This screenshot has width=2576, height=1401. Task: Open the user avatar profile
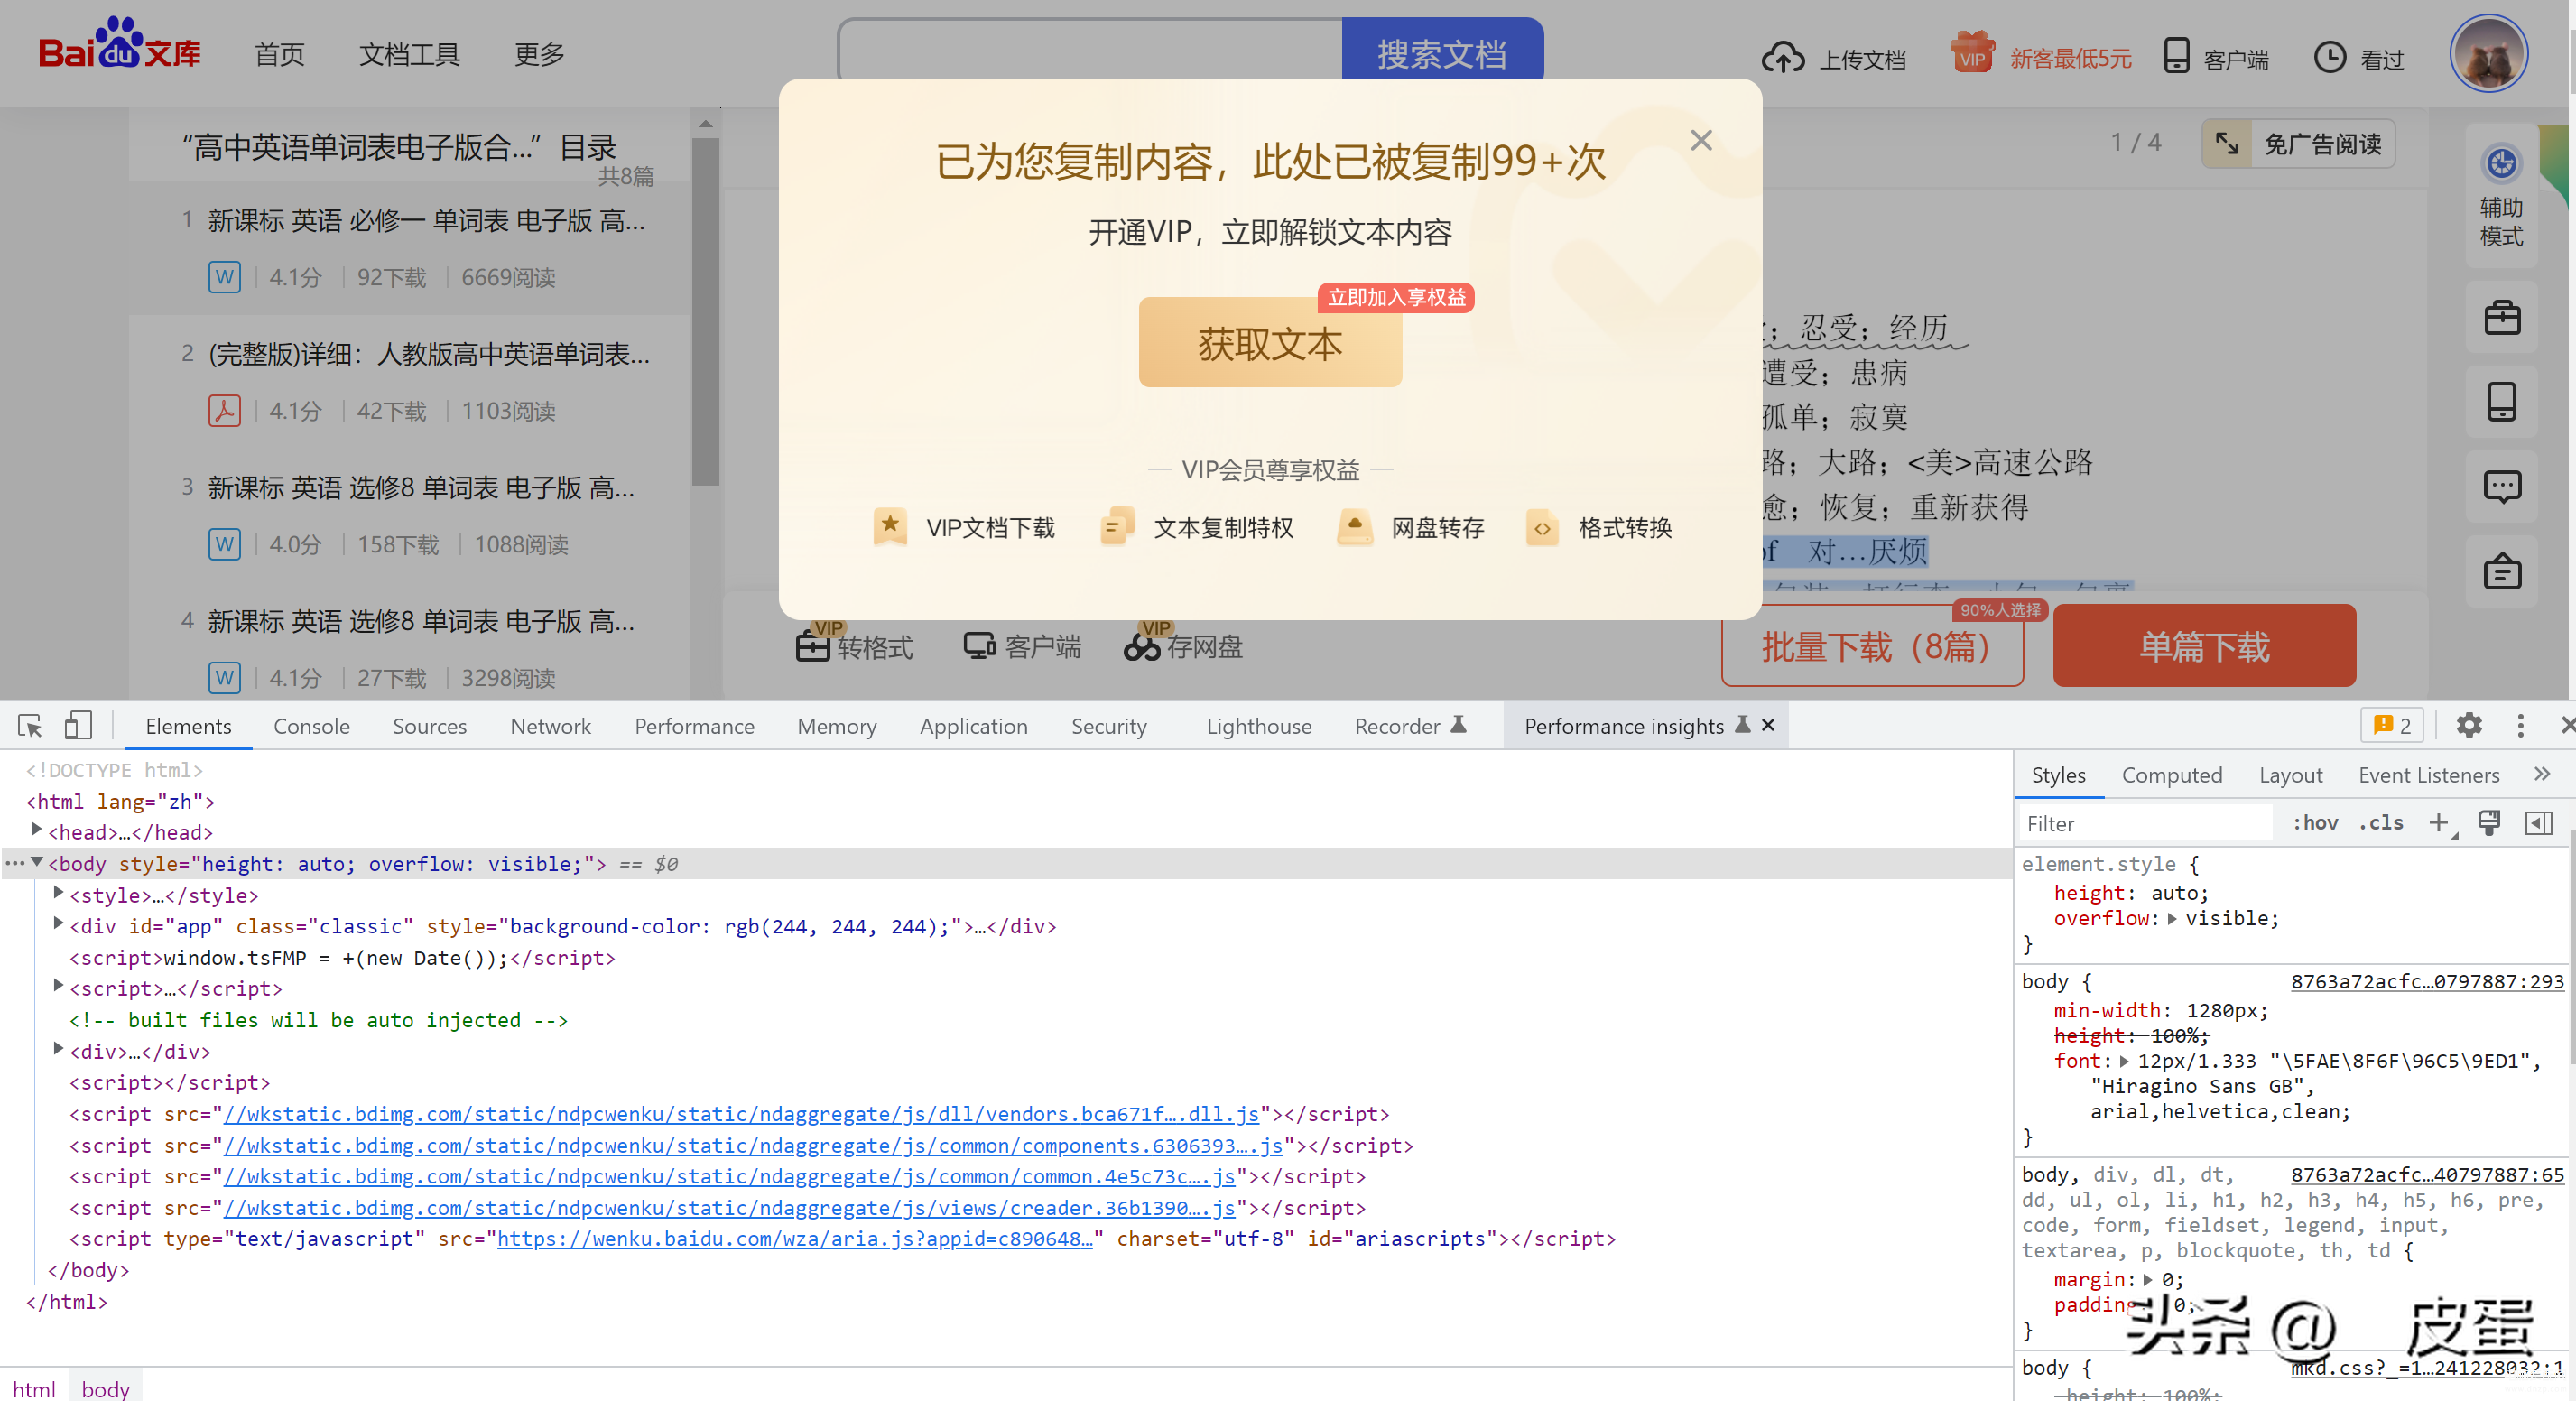point(2488,55)
